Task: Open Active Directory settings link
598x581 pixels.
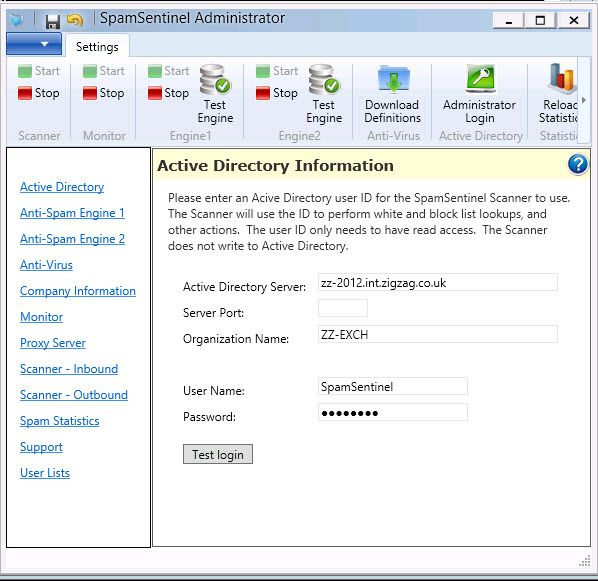Action: (62, 187)
